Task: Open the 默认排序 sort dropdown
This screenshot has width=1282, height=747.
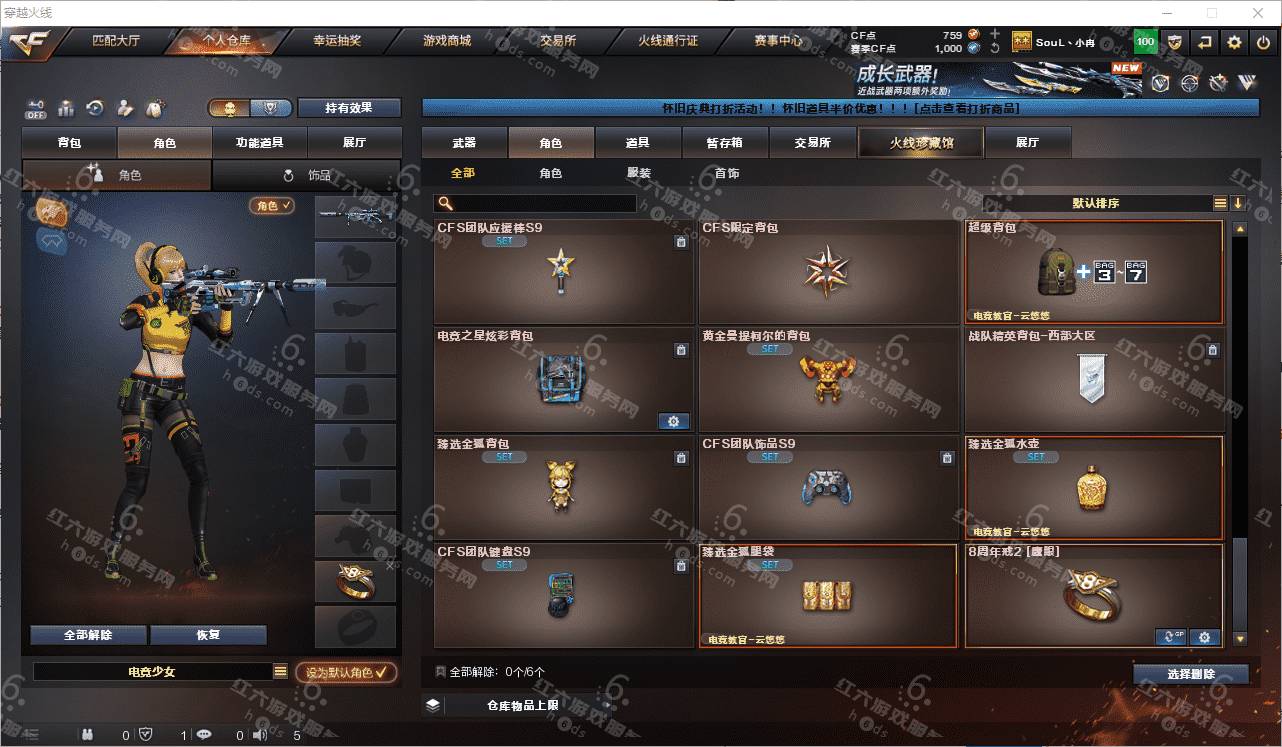Action: click(1096, 203)
